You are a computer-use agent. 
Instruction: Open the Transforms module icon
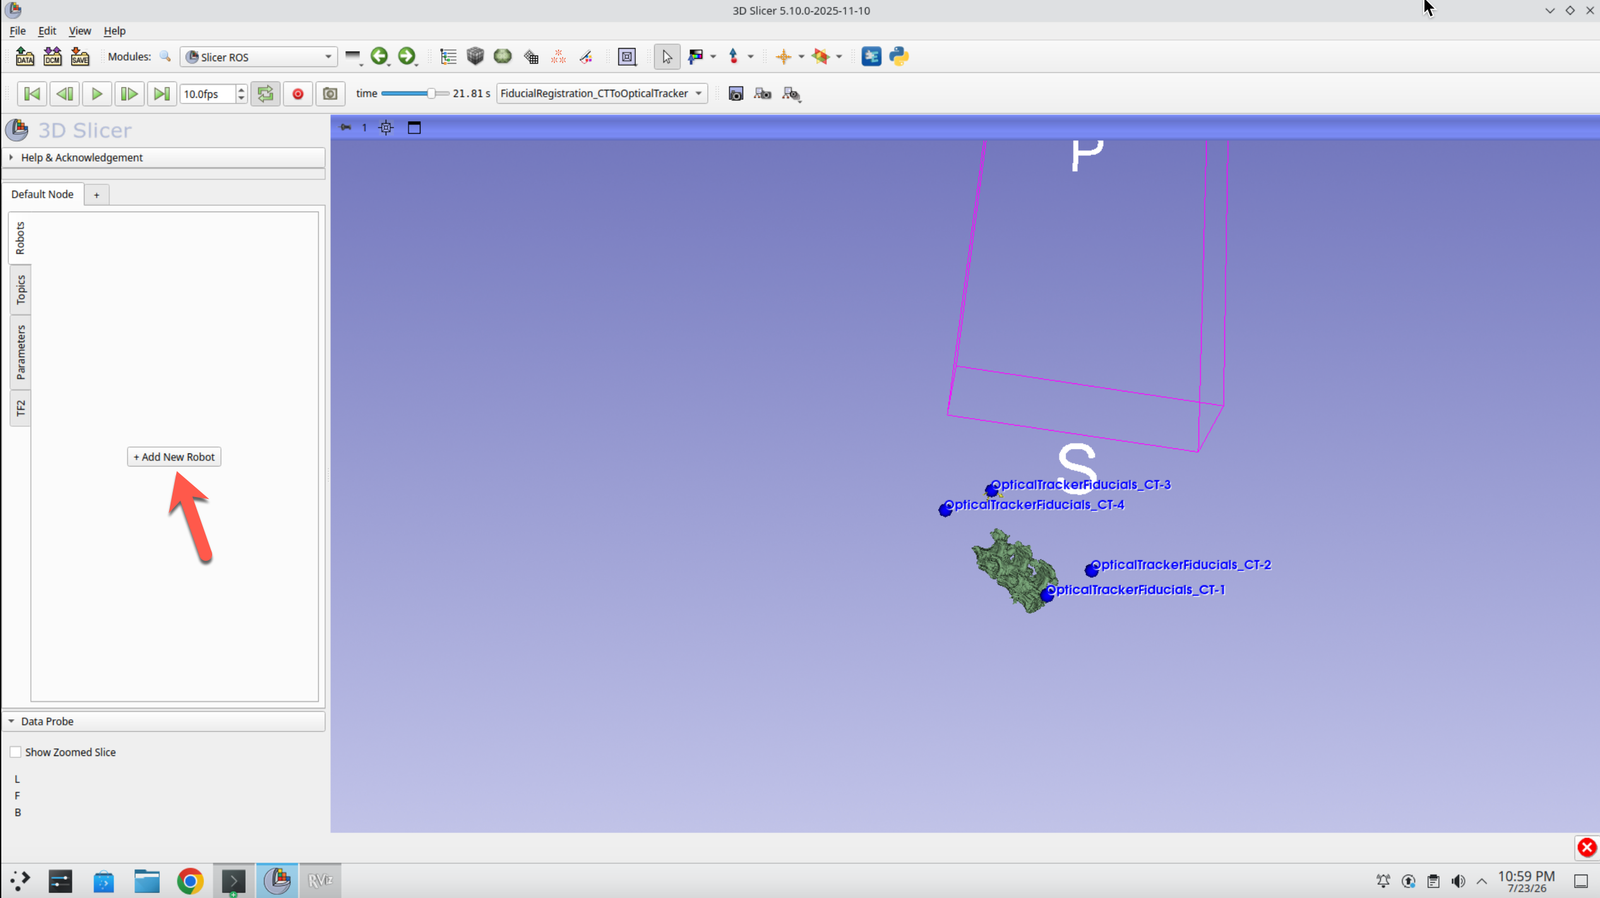pos(586,57)
